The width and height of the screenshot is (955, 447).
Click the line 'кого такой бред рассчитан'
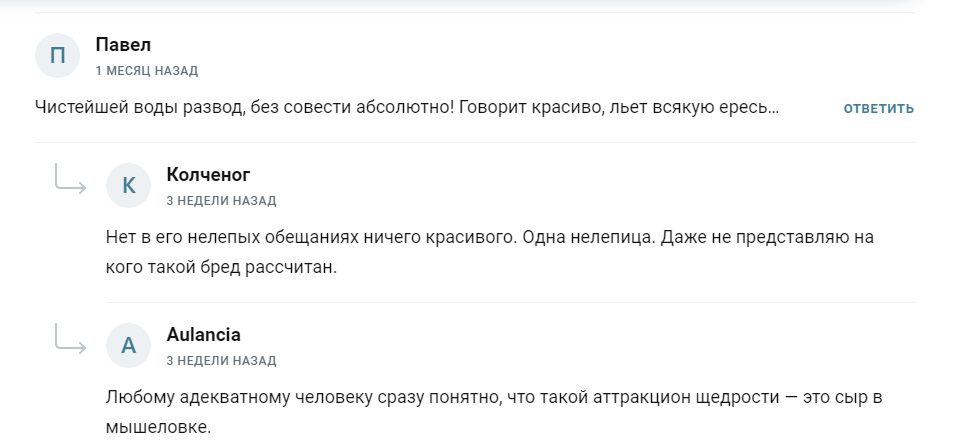(x=220, y=268)
